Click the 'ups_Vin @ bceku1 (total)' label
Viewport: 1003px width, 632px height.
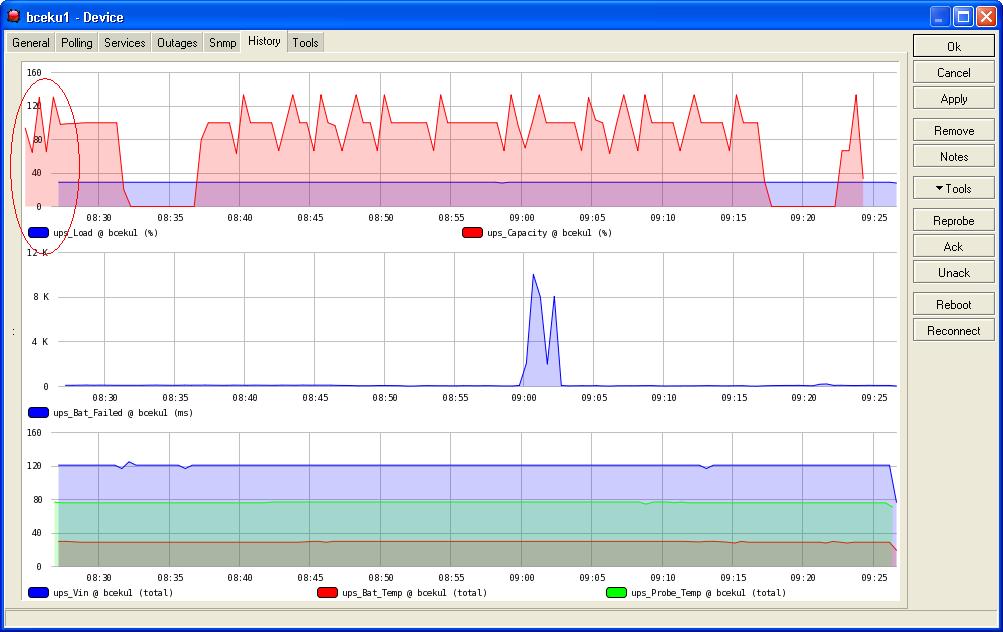[x=113, y=593]
